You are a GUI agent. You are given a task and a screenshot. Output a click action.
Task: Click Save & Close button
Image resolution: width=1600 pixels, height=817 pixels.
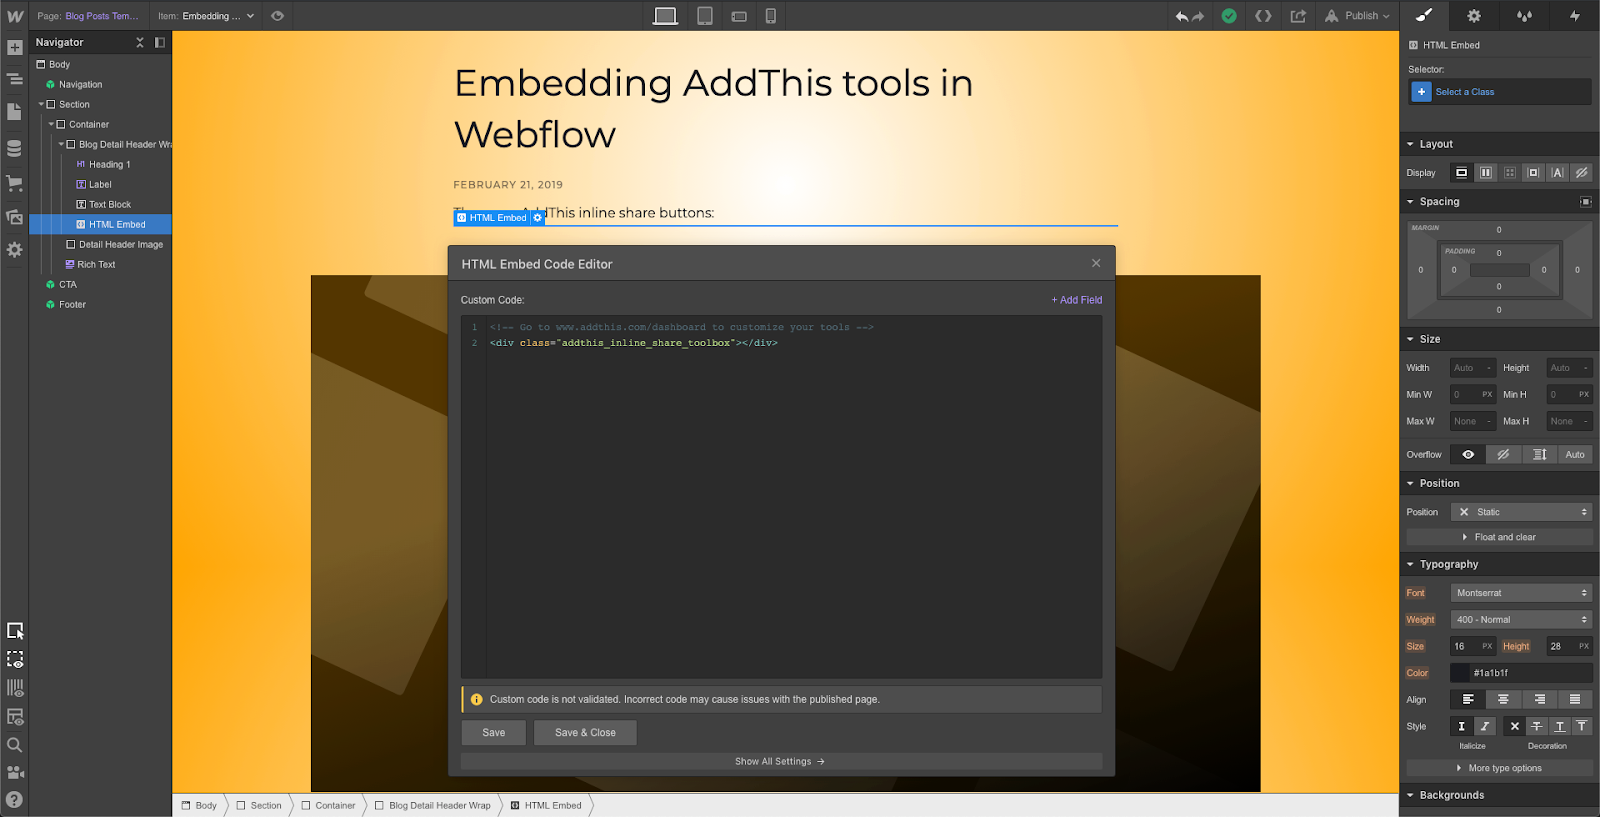585,733
